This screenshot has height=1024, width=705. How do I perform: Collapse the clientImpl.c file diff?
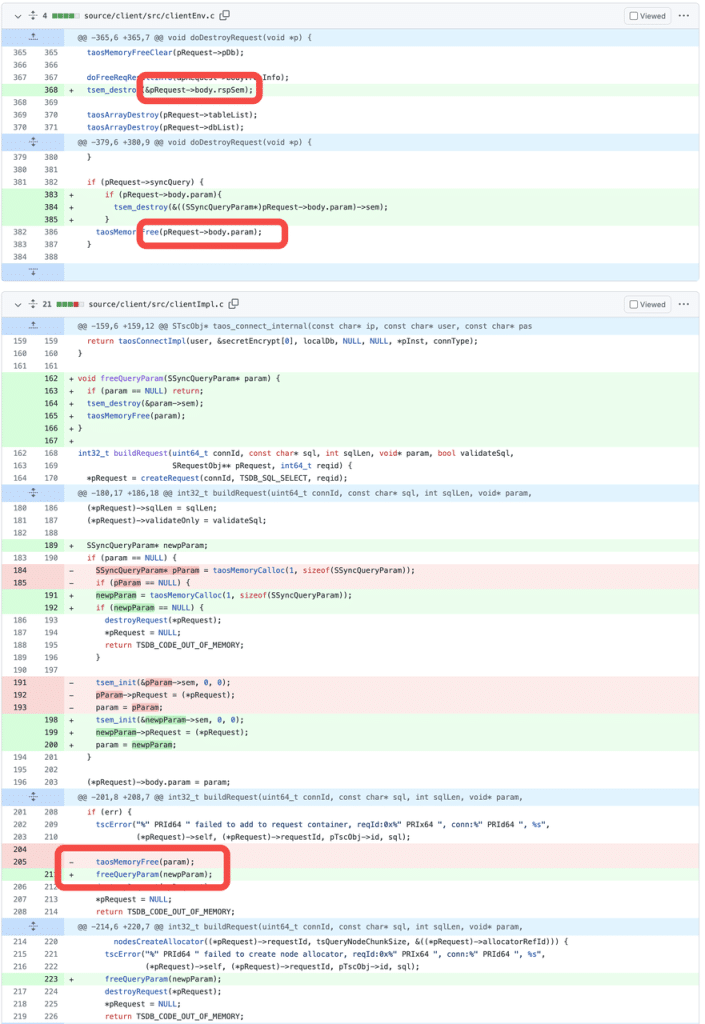14,304
